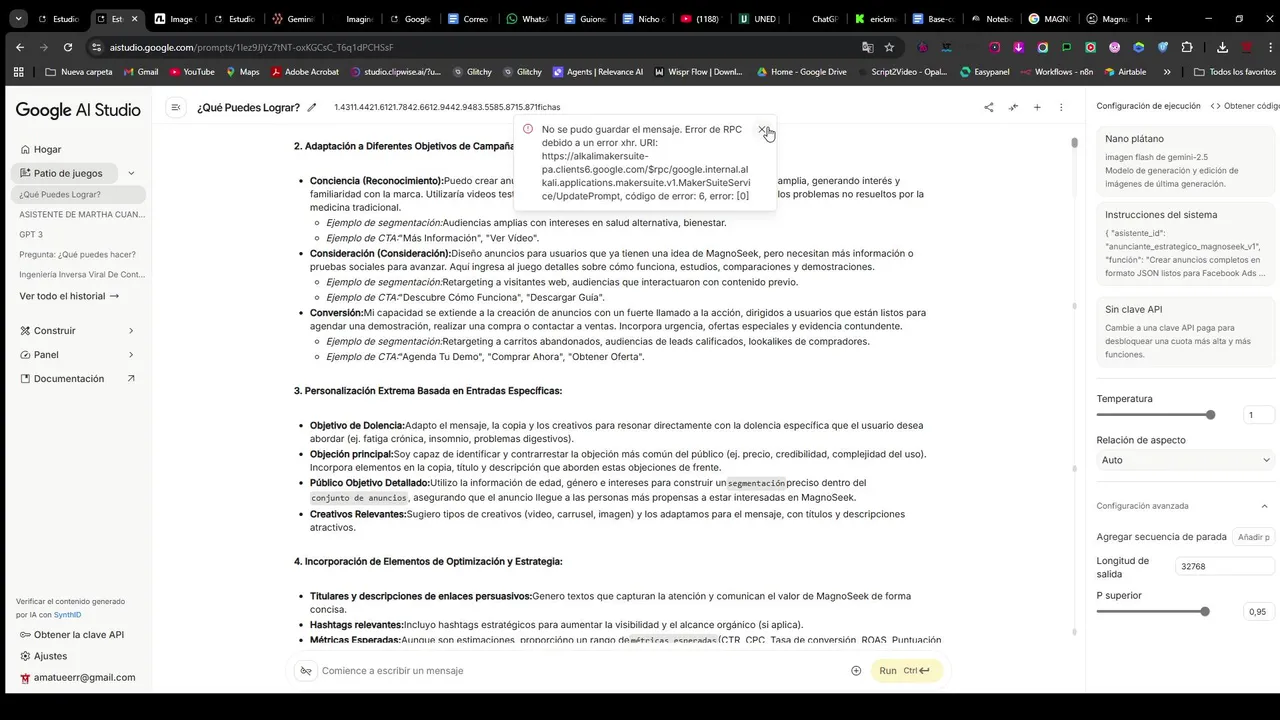Open '¿Qué Puedes Lograr?' history entry

click(x=78, y=195)
